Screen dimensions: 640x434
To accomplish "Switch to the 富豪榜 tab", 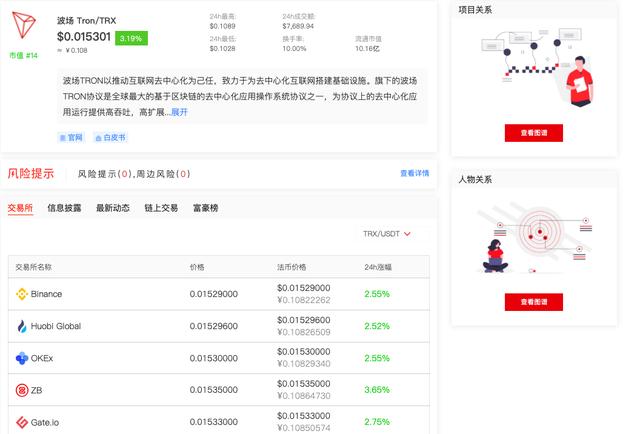I will point(205,208).
